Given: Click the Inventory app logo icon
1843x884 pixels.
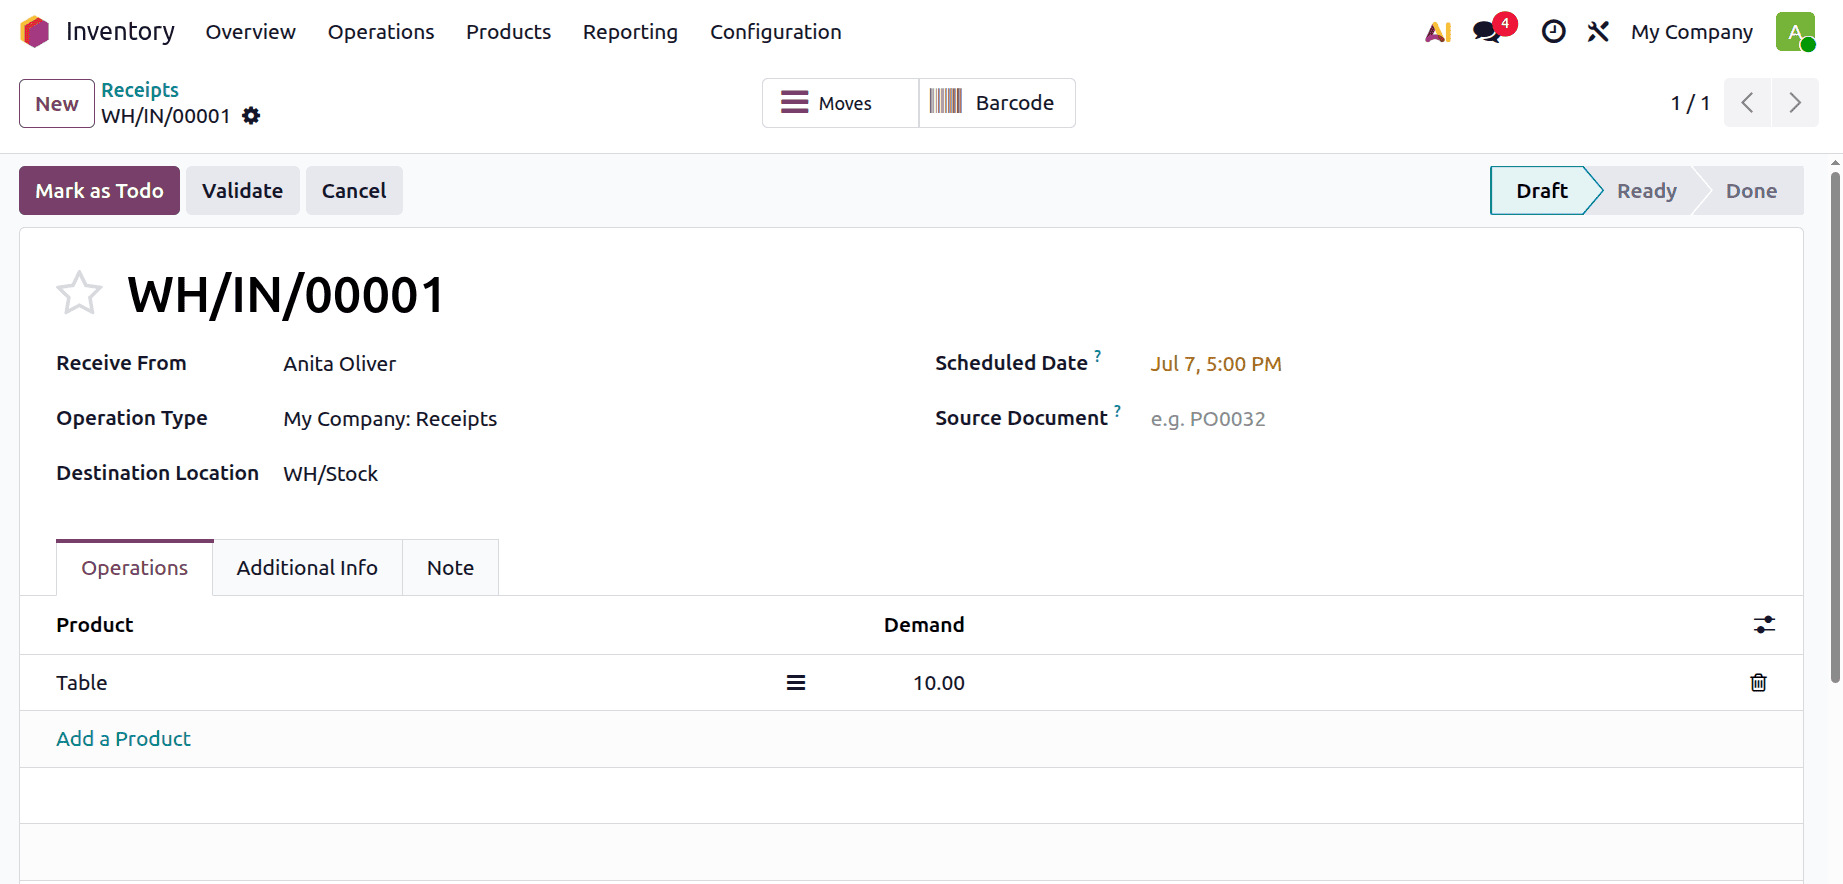Looking at the screenshot, I should [34, 32].
